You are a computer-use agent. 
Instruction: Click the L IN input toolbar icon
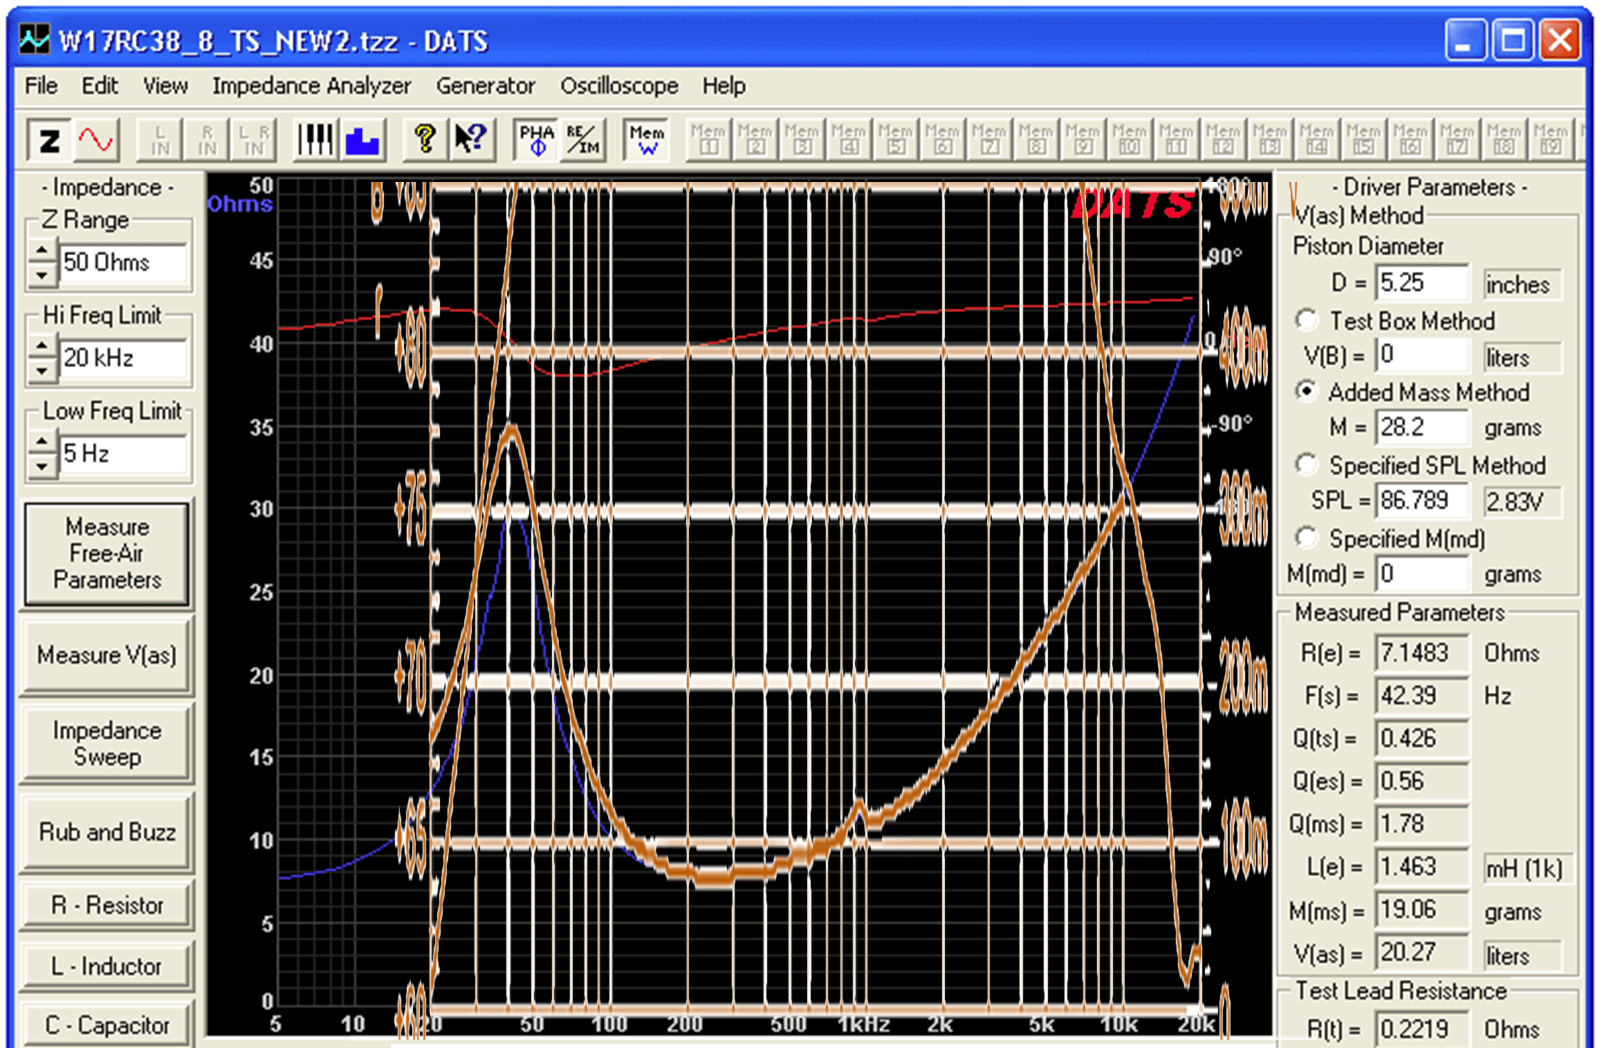[x=160, y=140]
